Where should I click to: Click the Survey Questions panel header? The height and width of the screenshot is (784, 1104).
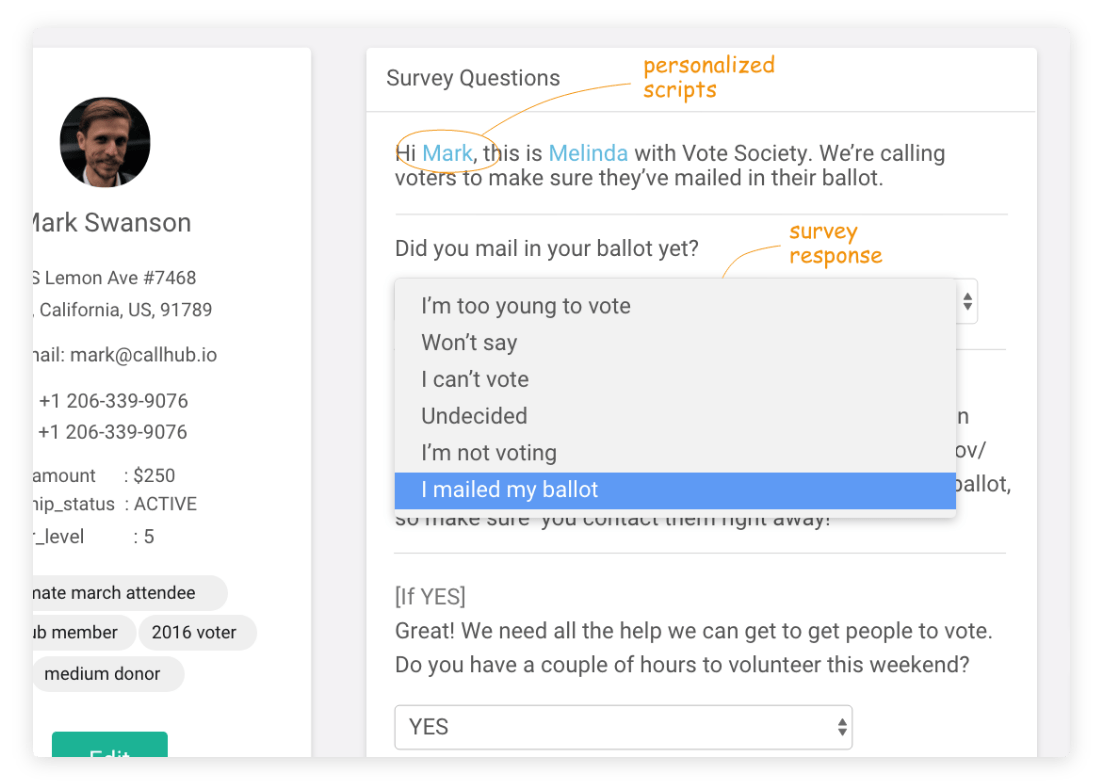[473, 78]
